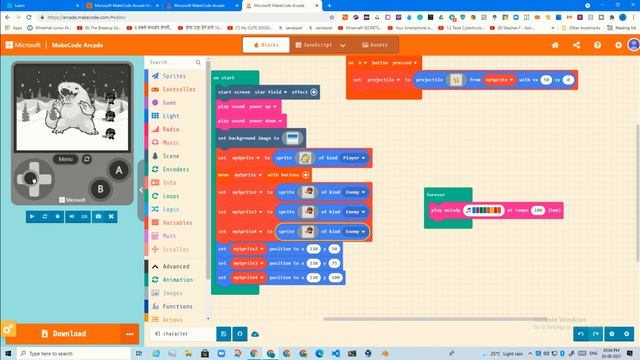Expand move mySprite with buttons plus

306,175
